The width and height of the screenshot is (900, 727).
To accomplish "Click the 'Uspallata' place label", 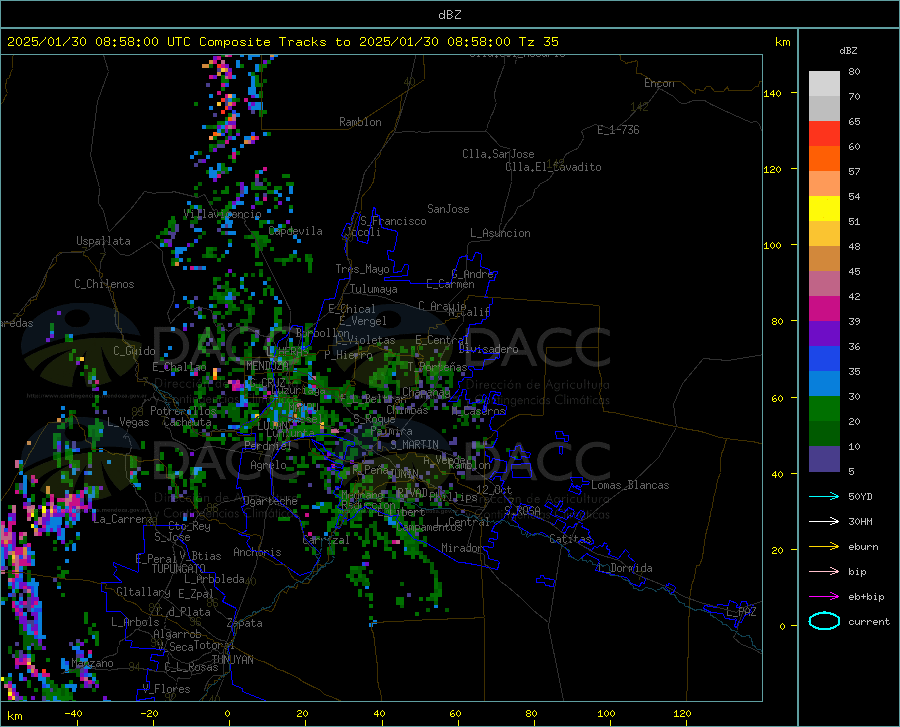I will click(x=103, y=241).
